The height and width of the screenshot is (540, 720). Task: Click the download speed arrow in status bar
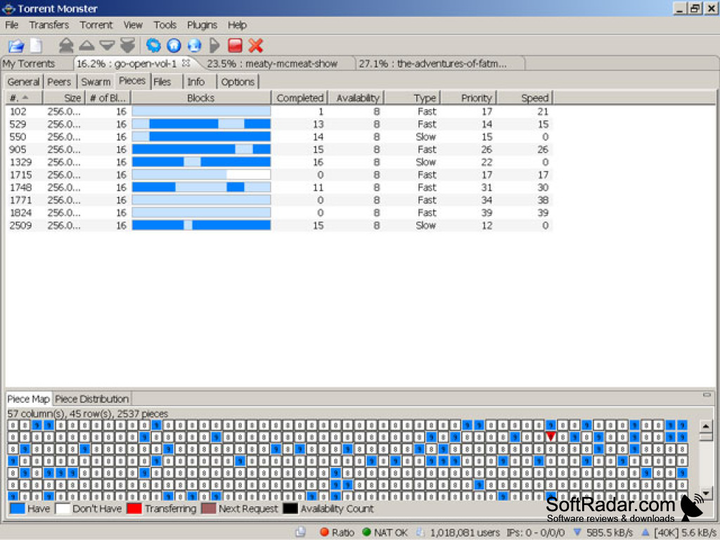578,532
